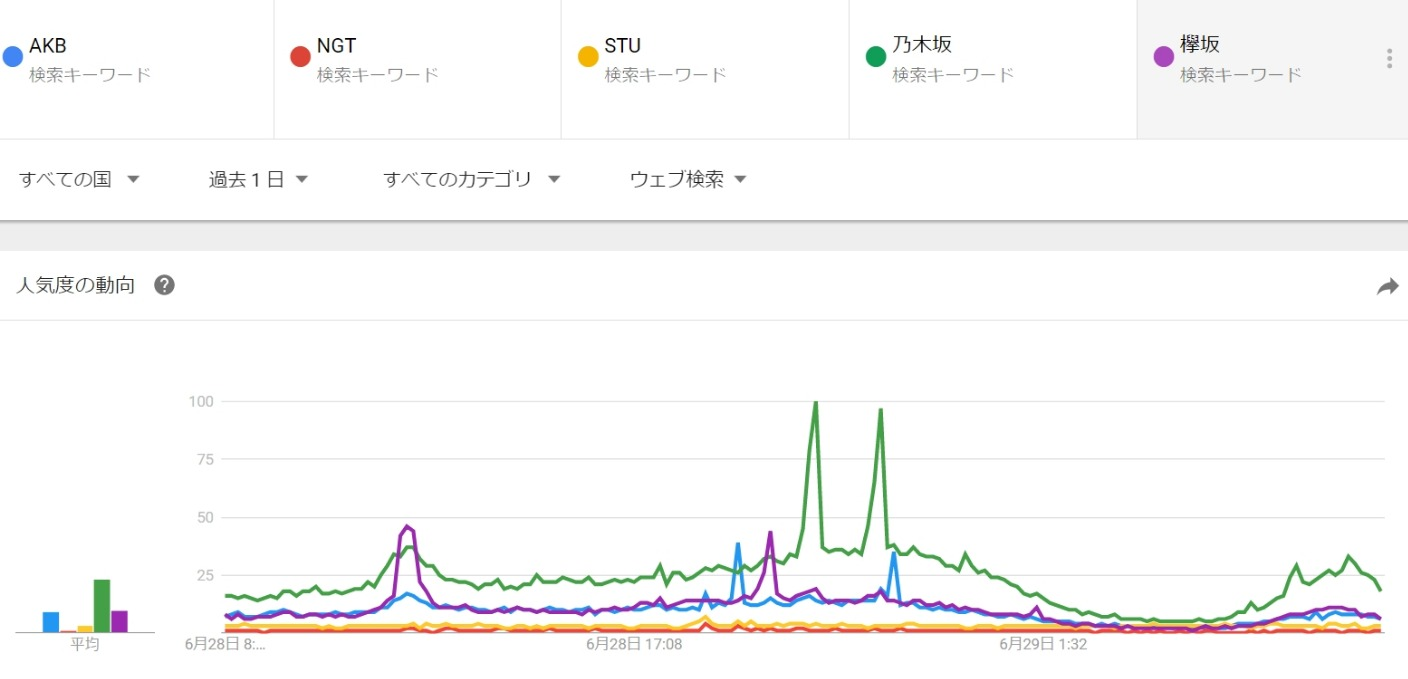Click the 人気度の動向 section heading

point(76,286)
